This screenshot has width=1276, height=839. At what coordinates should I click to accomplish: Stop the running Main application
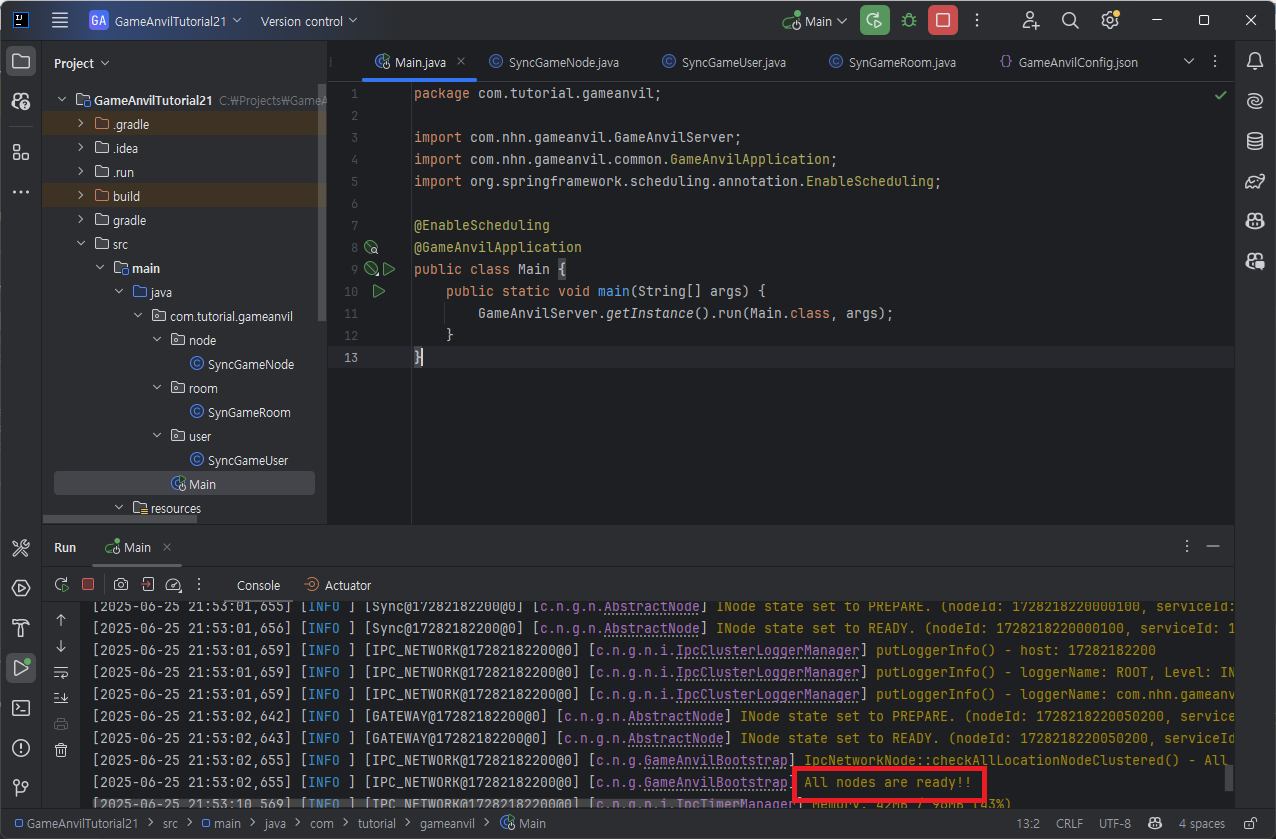click(x=942, y=21)
